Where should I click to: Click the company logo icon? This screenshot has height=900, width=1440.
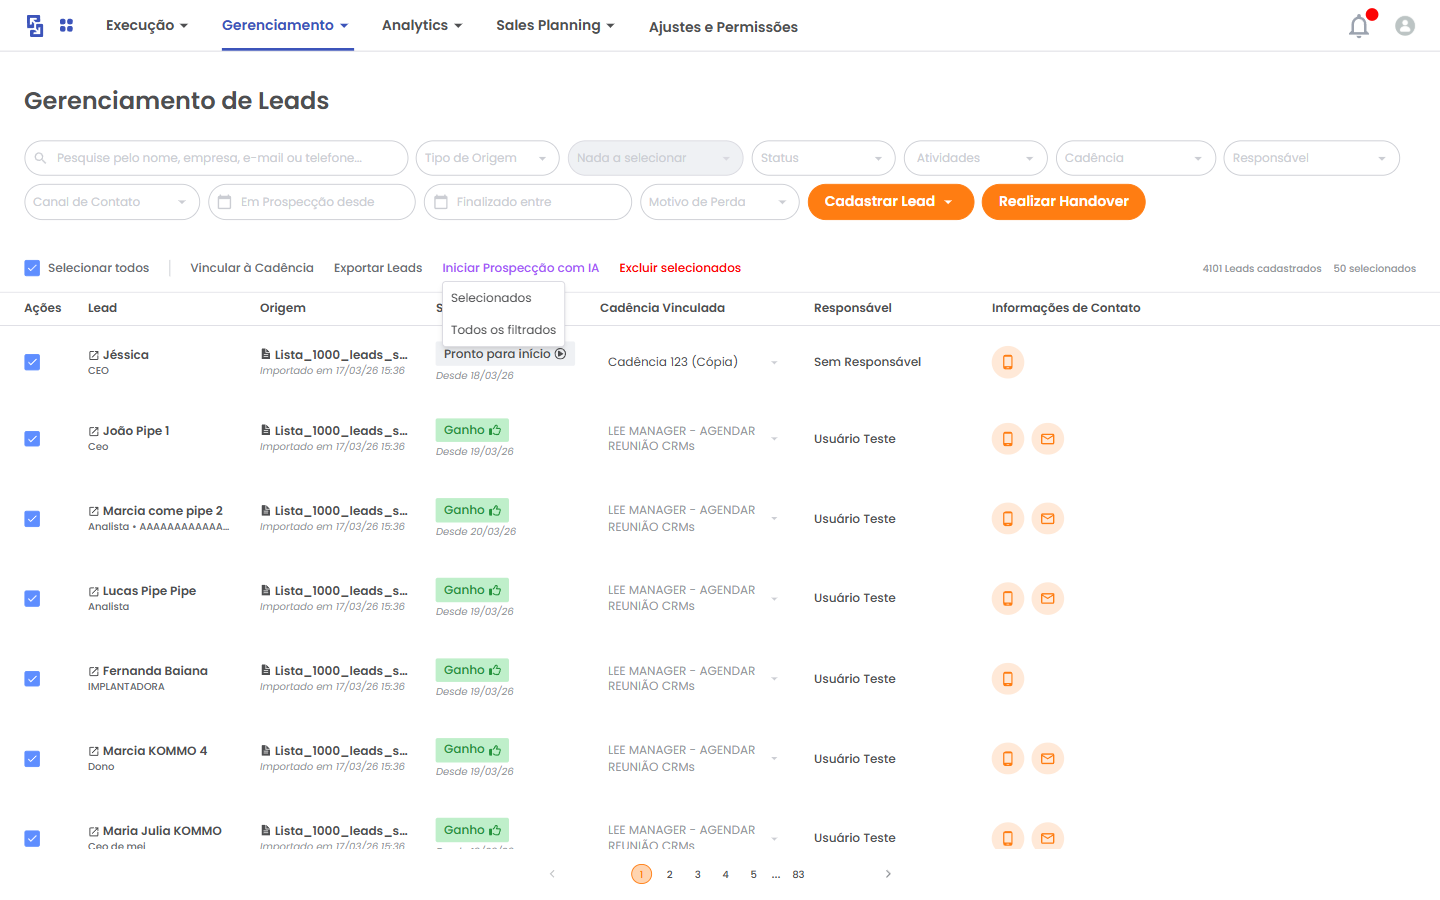click(35, 26)
